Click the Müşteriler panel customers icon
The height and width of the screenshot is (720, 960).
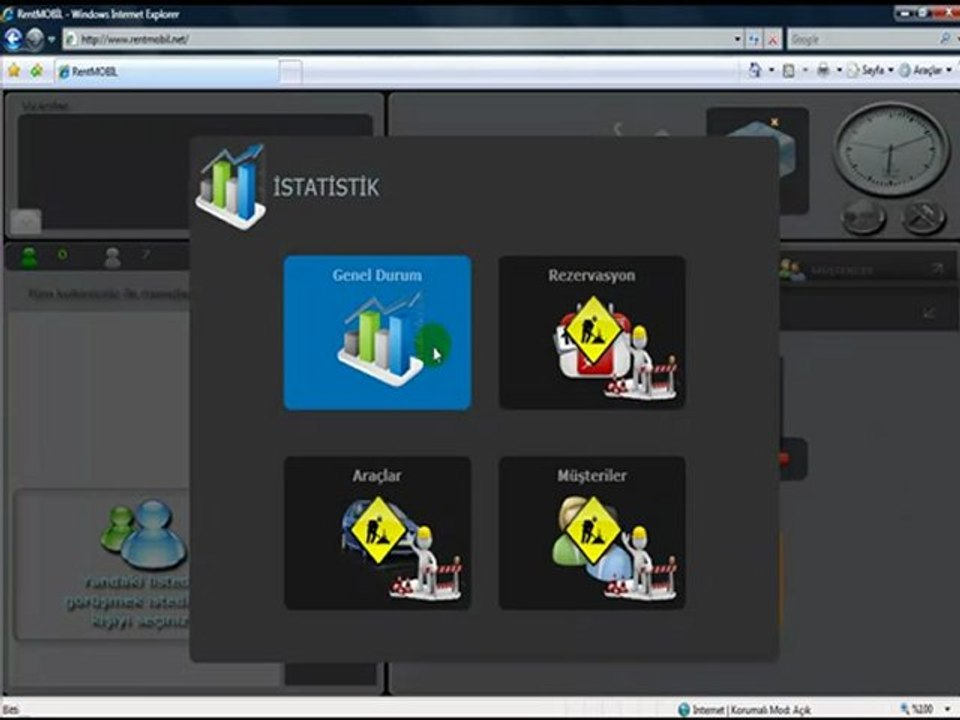pos(791,269)
